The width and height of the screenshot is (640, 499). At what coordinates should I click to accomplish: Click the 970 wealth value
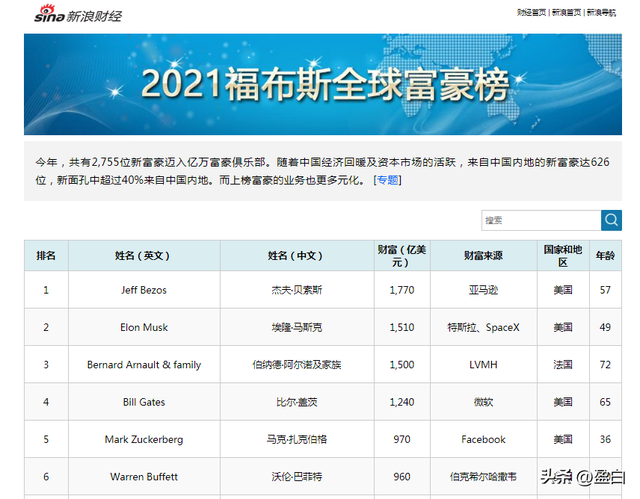[x=402, y=439]
